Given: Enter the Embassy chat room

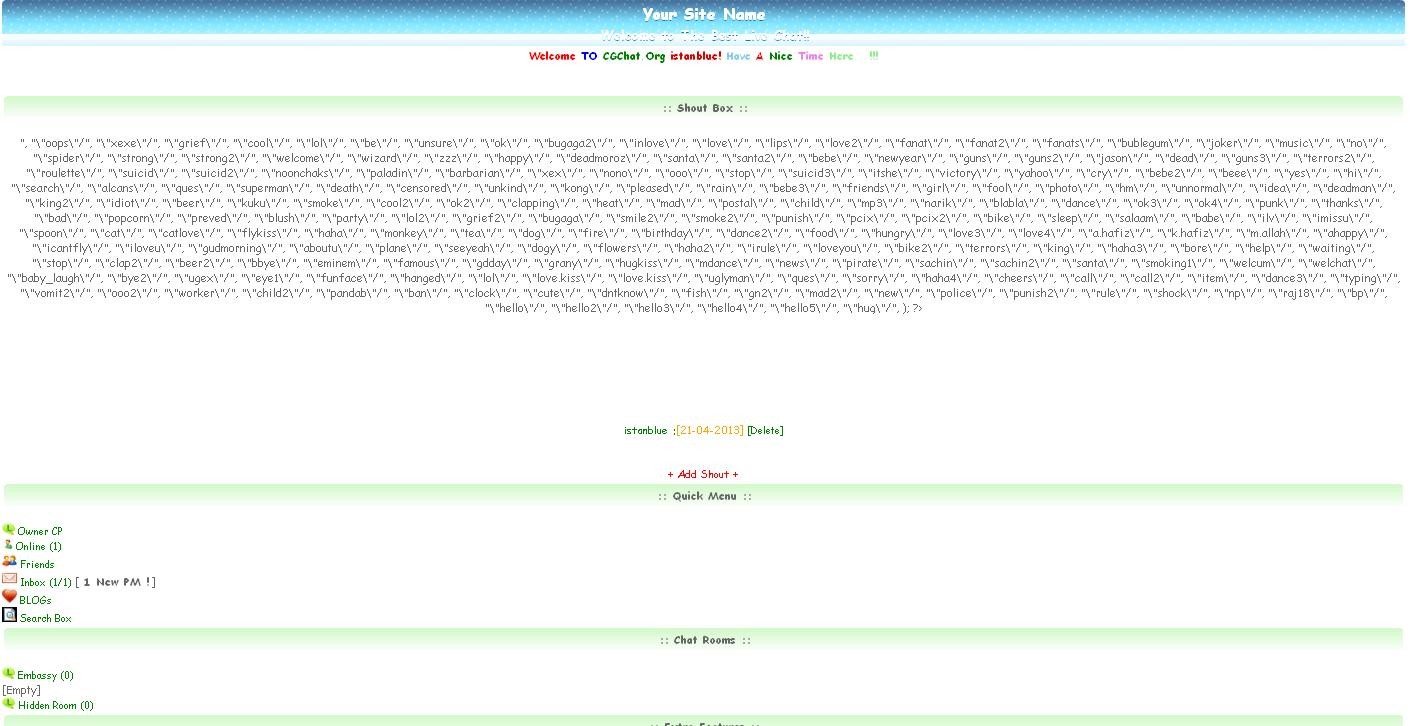Looking at the screenshot, I should (x=45, y=676).
